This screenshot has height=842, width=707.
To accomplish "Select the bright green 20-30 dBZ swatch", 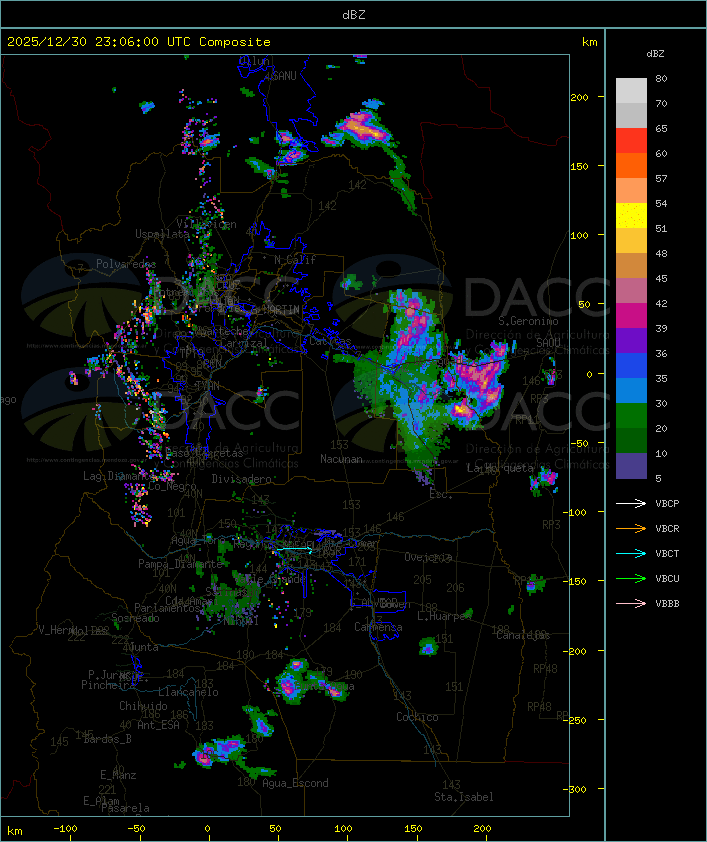I will [631, 416].
